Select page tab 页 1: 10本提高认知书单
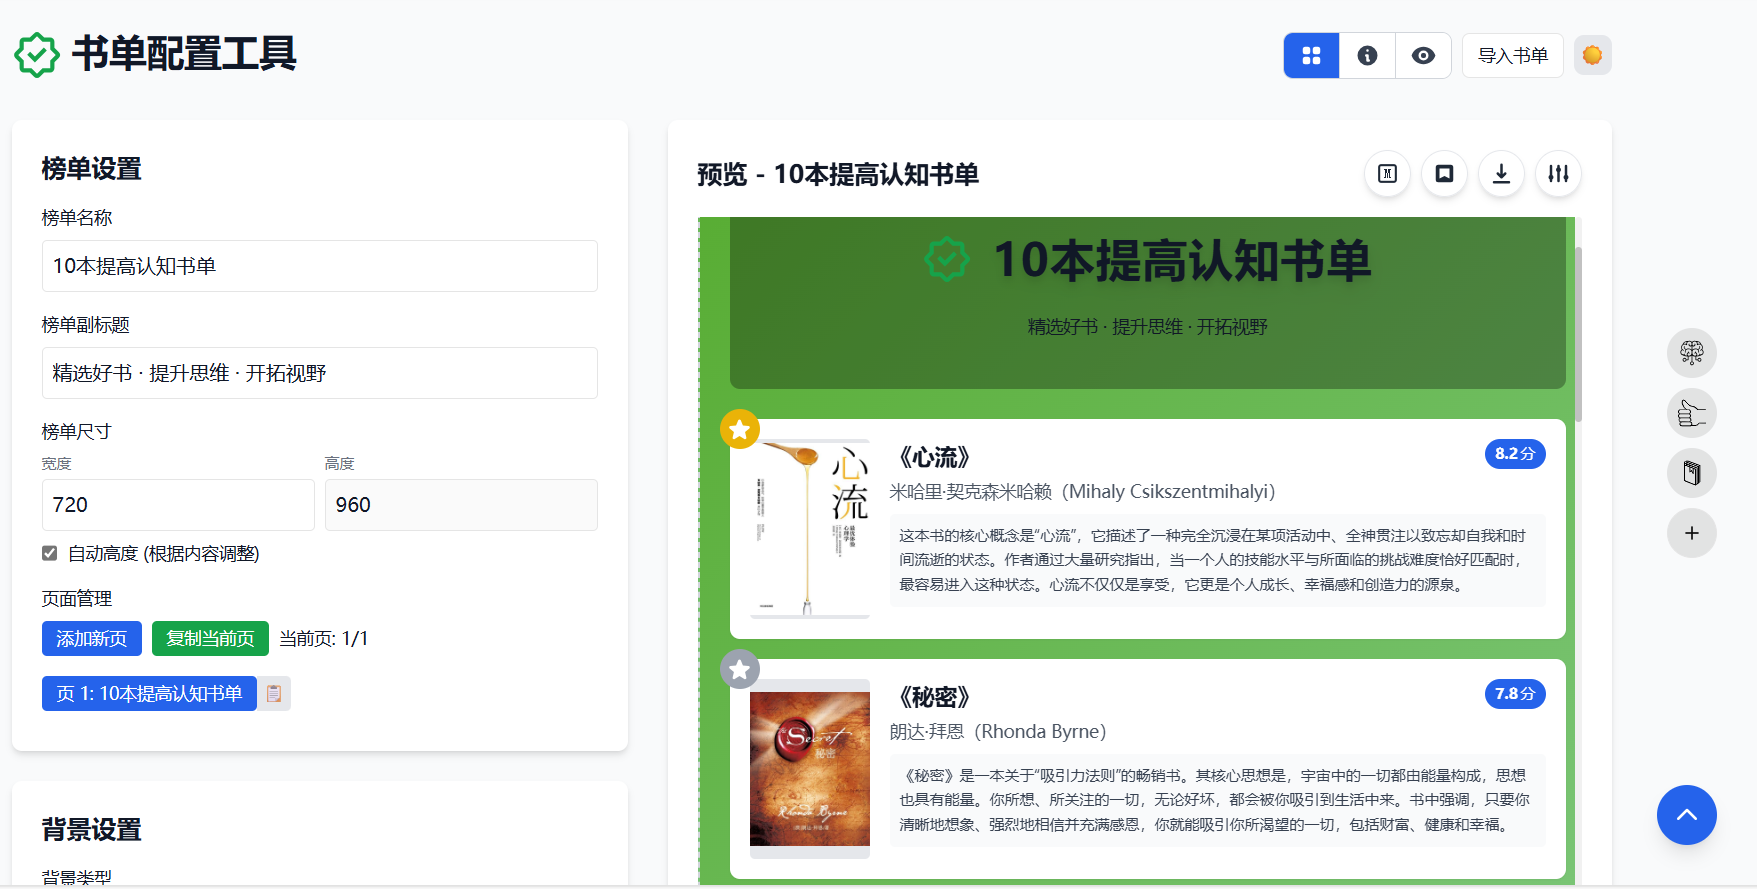1757x889 pixels. (149, 694)
